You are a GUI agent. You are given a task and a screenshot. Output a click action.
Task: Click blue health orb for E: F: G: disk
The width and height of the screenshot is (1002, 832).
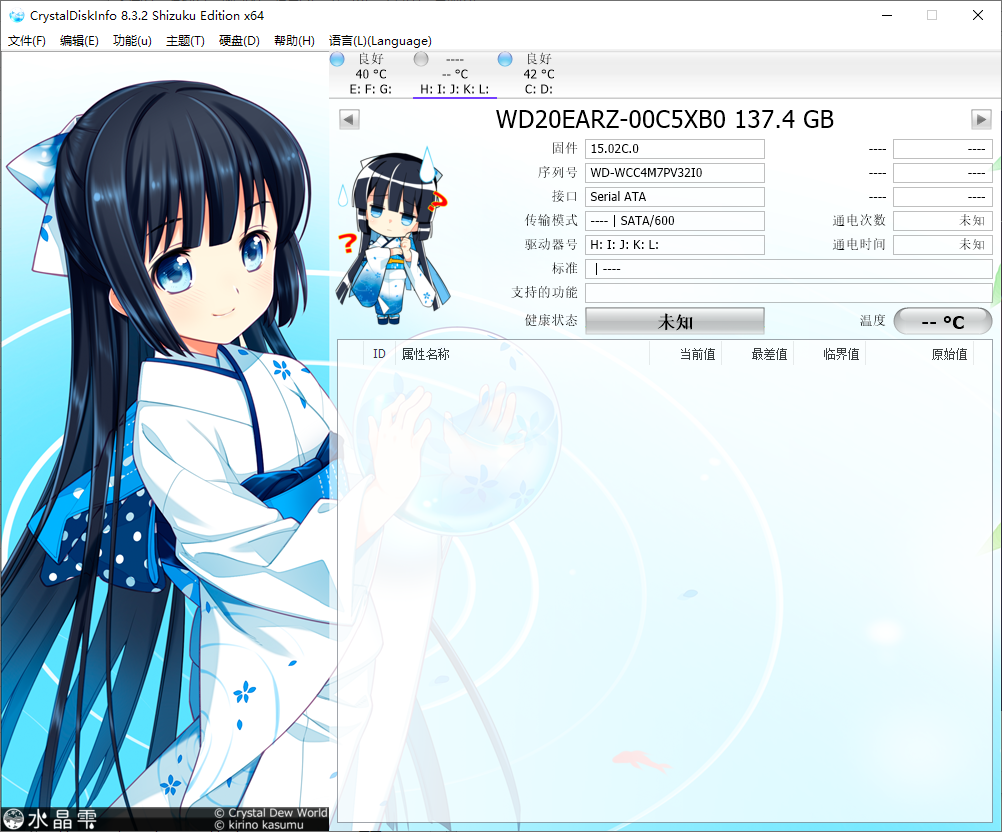point(337,59)
